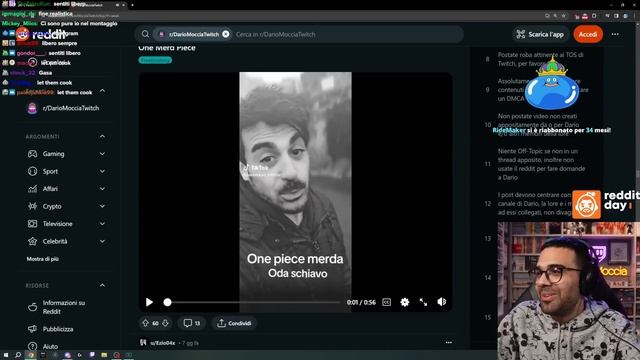Downvote the post
This screenshot has width=640, height=360.
click(165, 323)
